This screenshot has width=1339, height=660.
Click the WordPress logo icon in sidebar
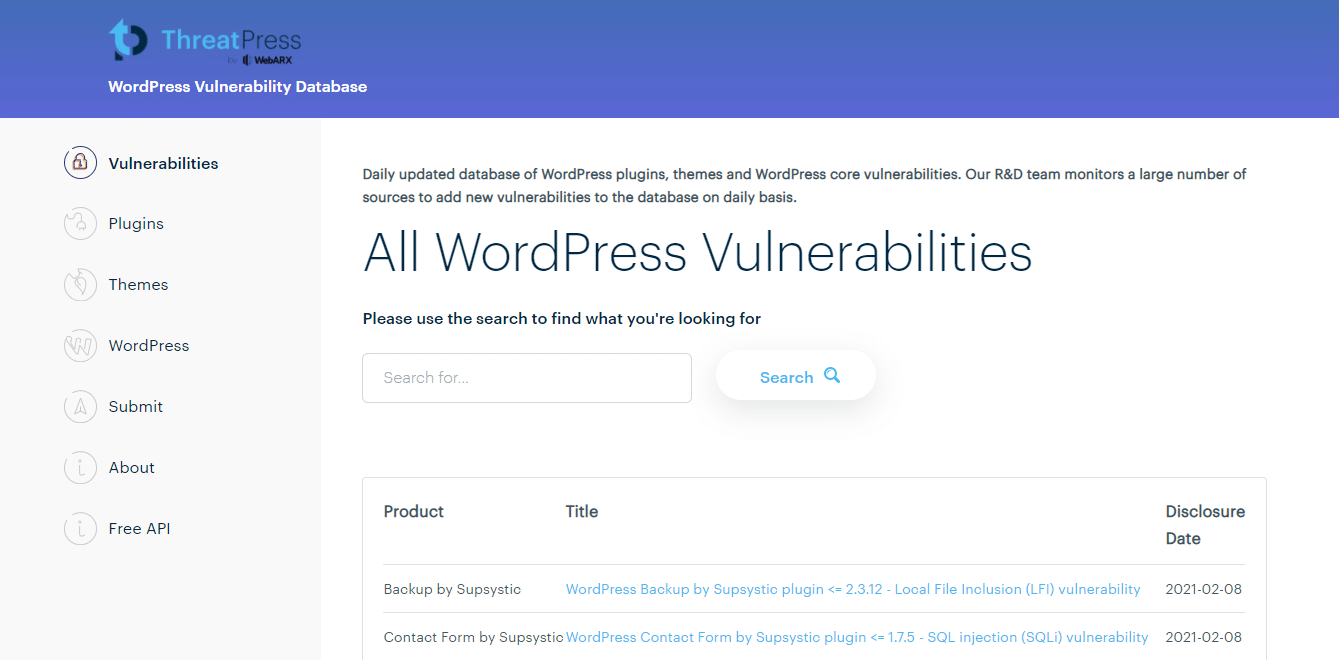(x=80, y=345)
